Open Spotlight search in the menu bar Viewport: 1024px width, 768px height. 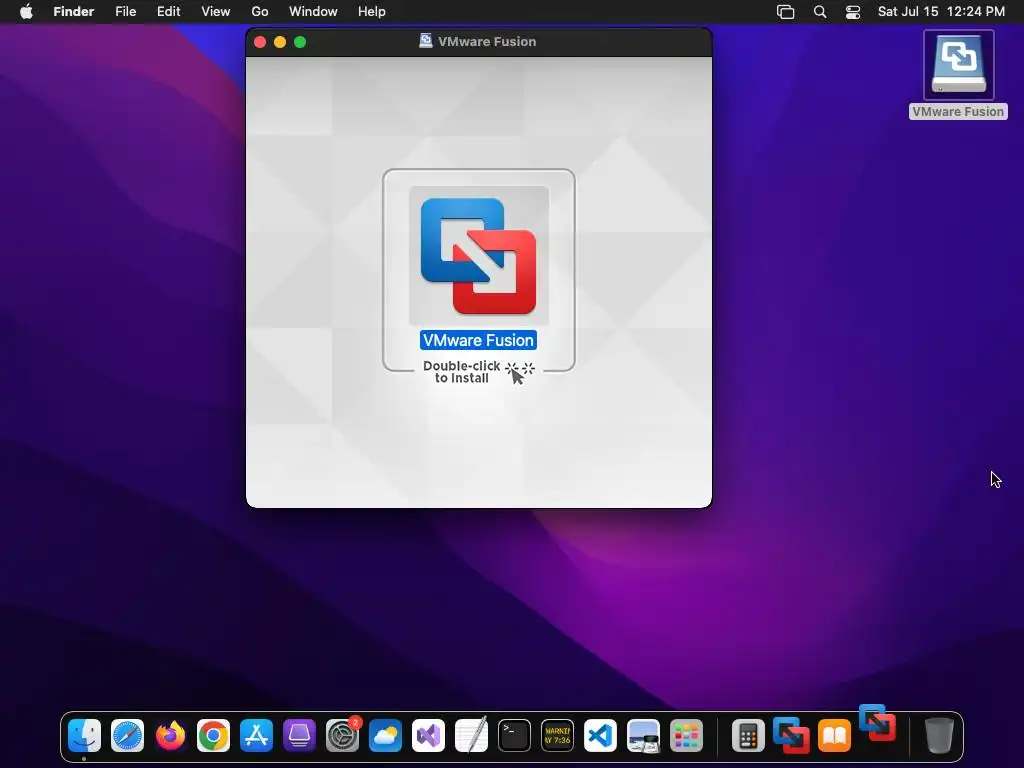point(820,12)
